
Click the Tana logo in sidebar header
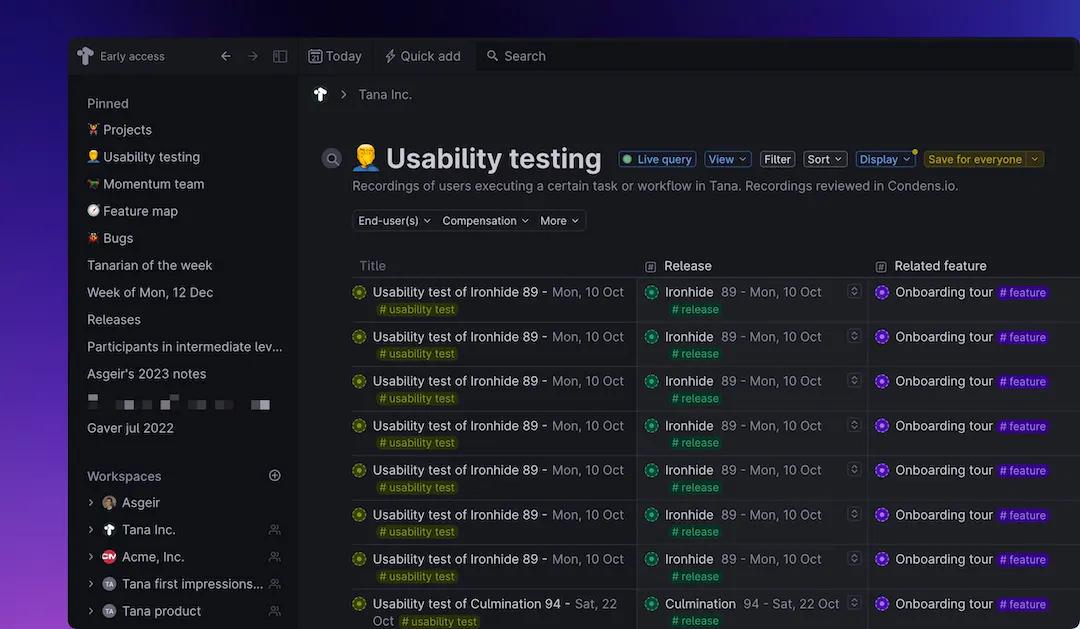click(85, 56)
